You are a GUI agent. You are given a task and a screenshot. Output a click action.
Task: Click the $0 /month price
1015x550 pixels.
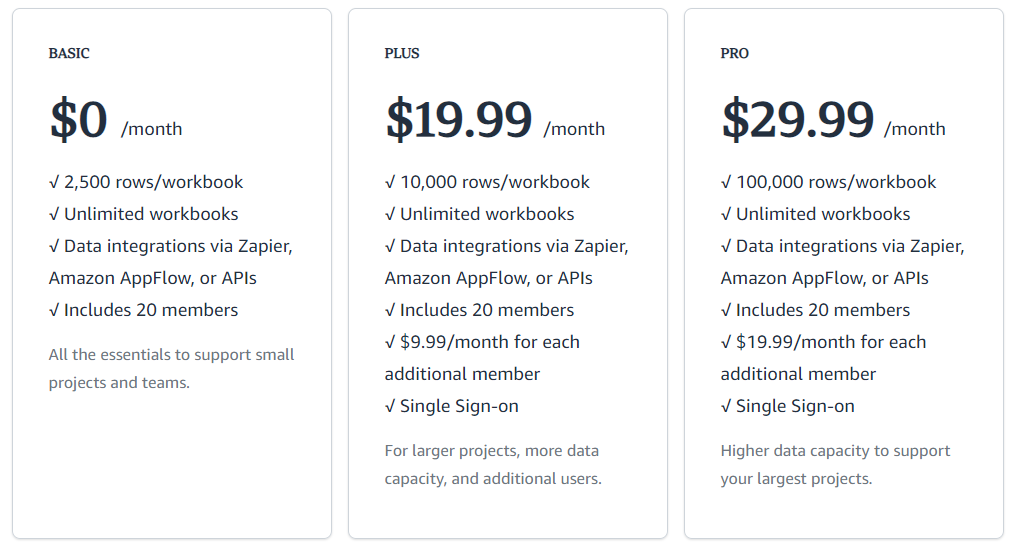(115, 121)
